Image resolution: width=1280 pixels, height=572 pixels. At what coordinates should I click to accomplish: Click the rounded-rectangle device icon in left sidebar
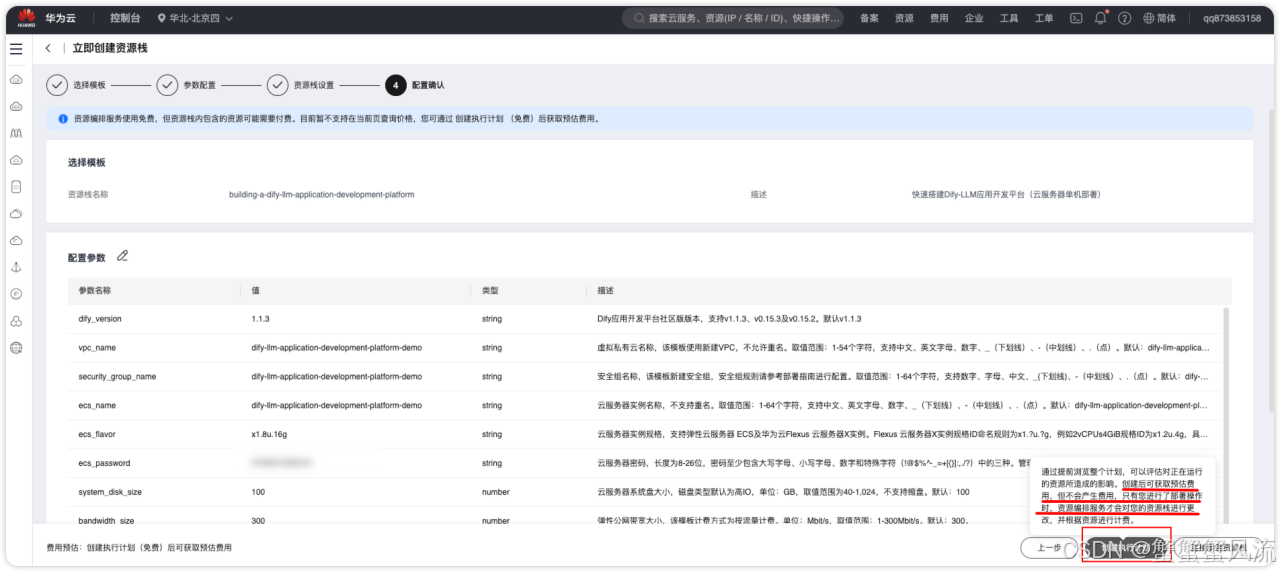[x=16, y=186]
